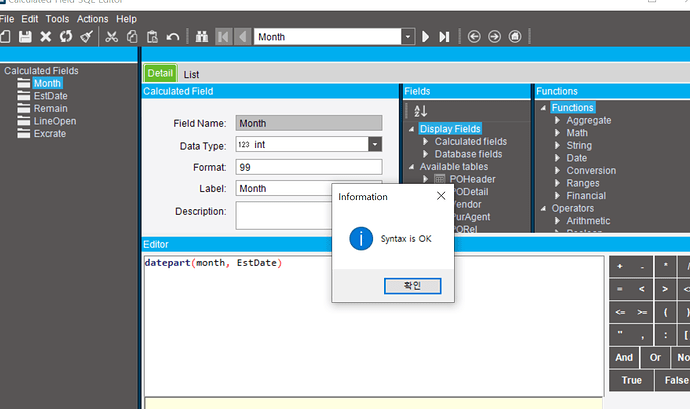The height and width of the screenshot is (409, 690).
Task: Click the Clear broom toolbar icon
Action: tap(86, 37)
